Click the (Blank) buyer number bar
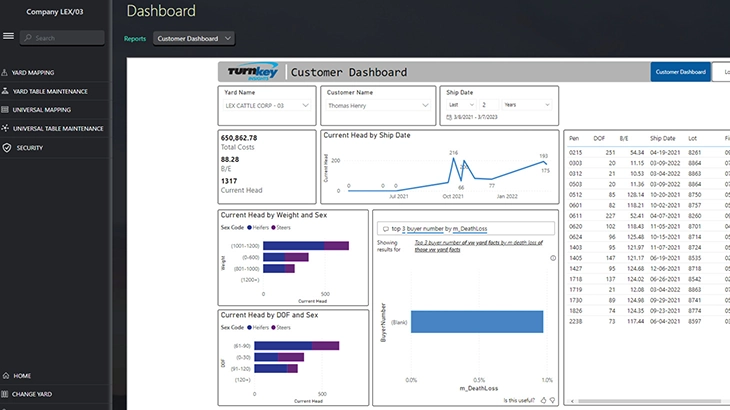Viewport: 730px width, 410px height. [x=477, y=322]
